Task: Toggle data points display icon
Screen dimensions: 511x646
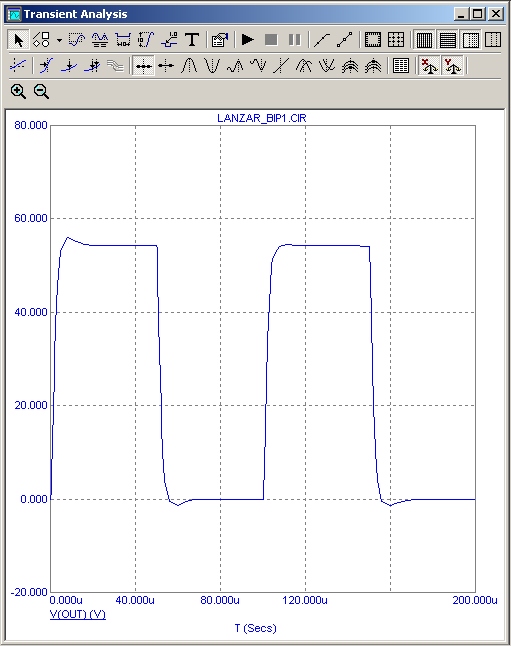Action: [x=345, y=40]
